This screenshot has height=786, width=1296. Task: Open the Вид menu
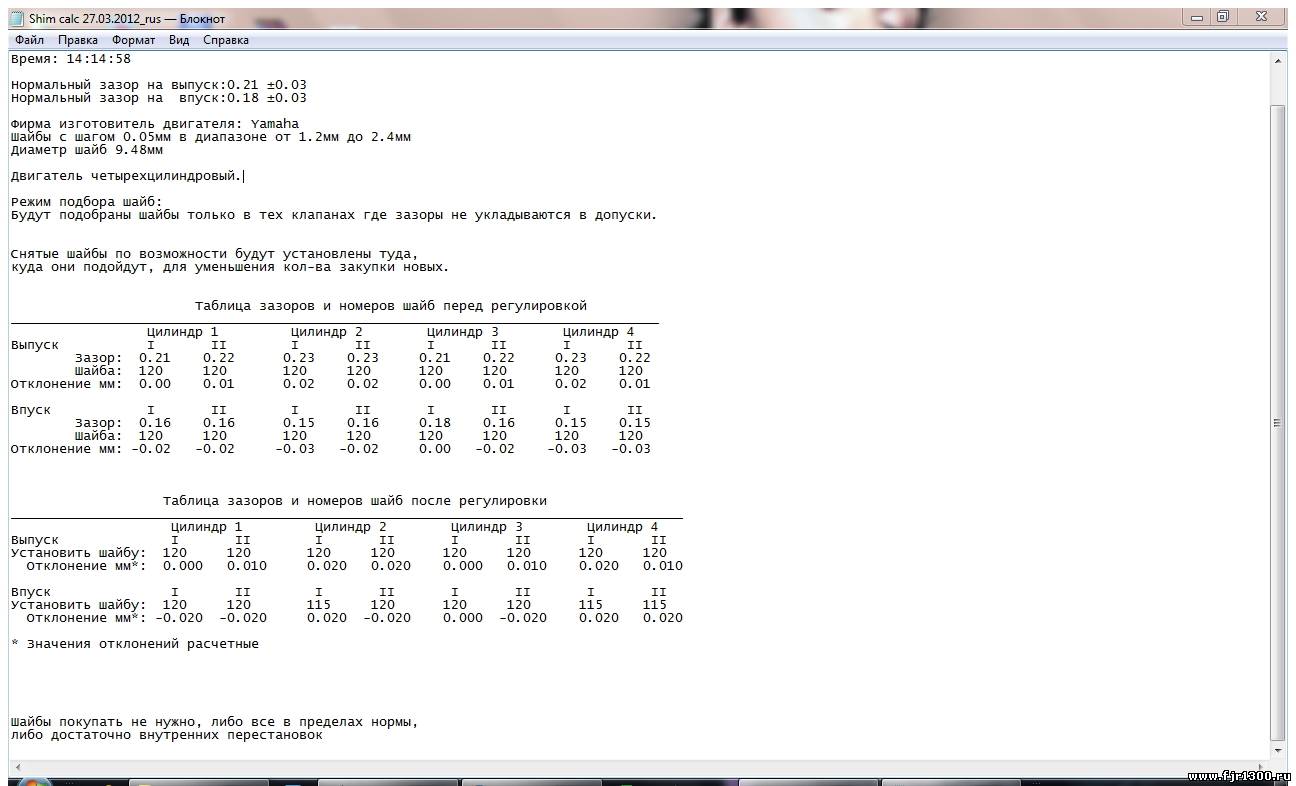click(179, 40)
